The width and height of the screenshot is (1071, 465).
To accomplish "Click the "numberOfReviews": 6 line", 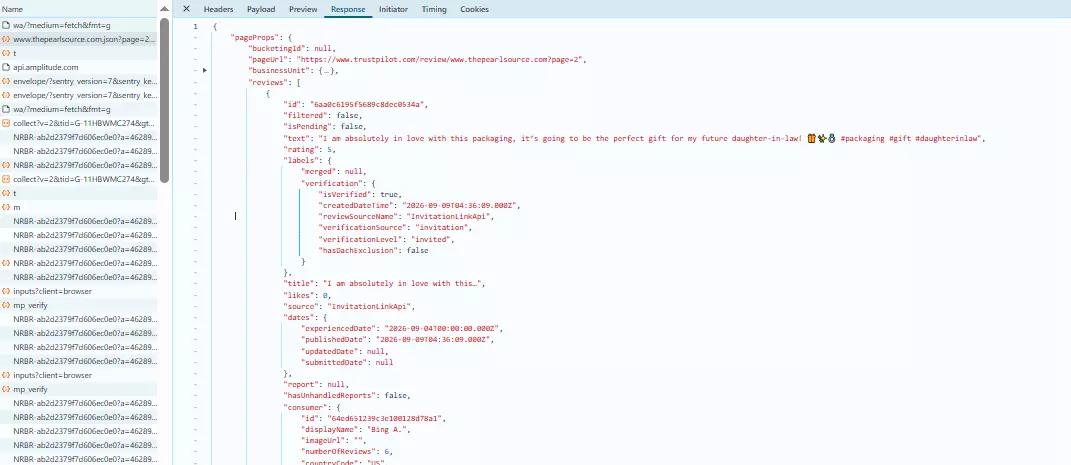I will (x=347, y=451).
